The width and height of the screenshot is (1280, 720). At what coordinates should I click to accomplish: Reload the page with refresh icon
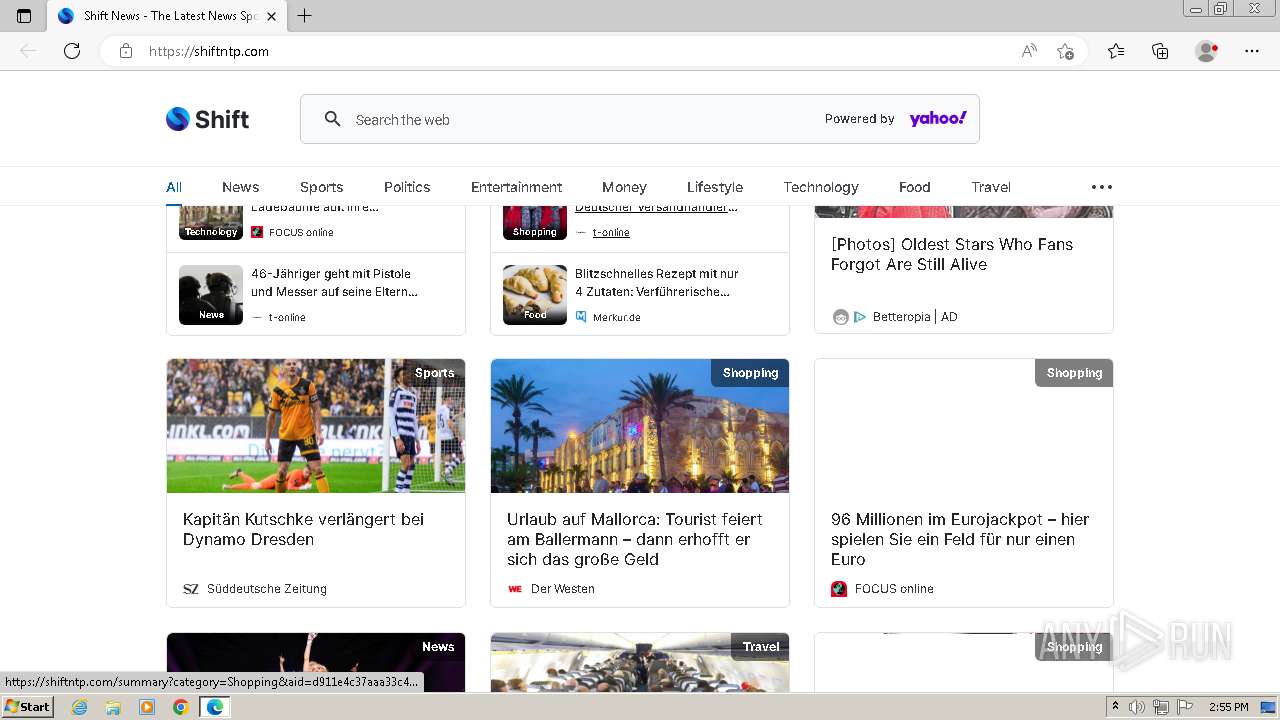point(72,51)
